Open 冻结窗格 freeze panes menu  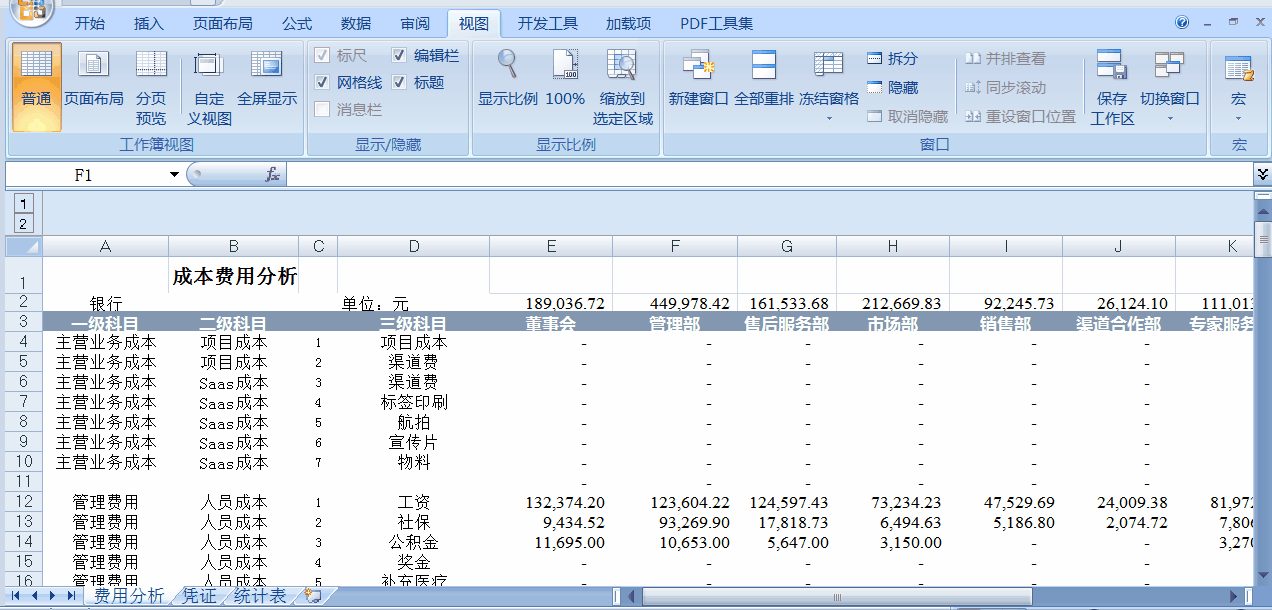point(829,86)
